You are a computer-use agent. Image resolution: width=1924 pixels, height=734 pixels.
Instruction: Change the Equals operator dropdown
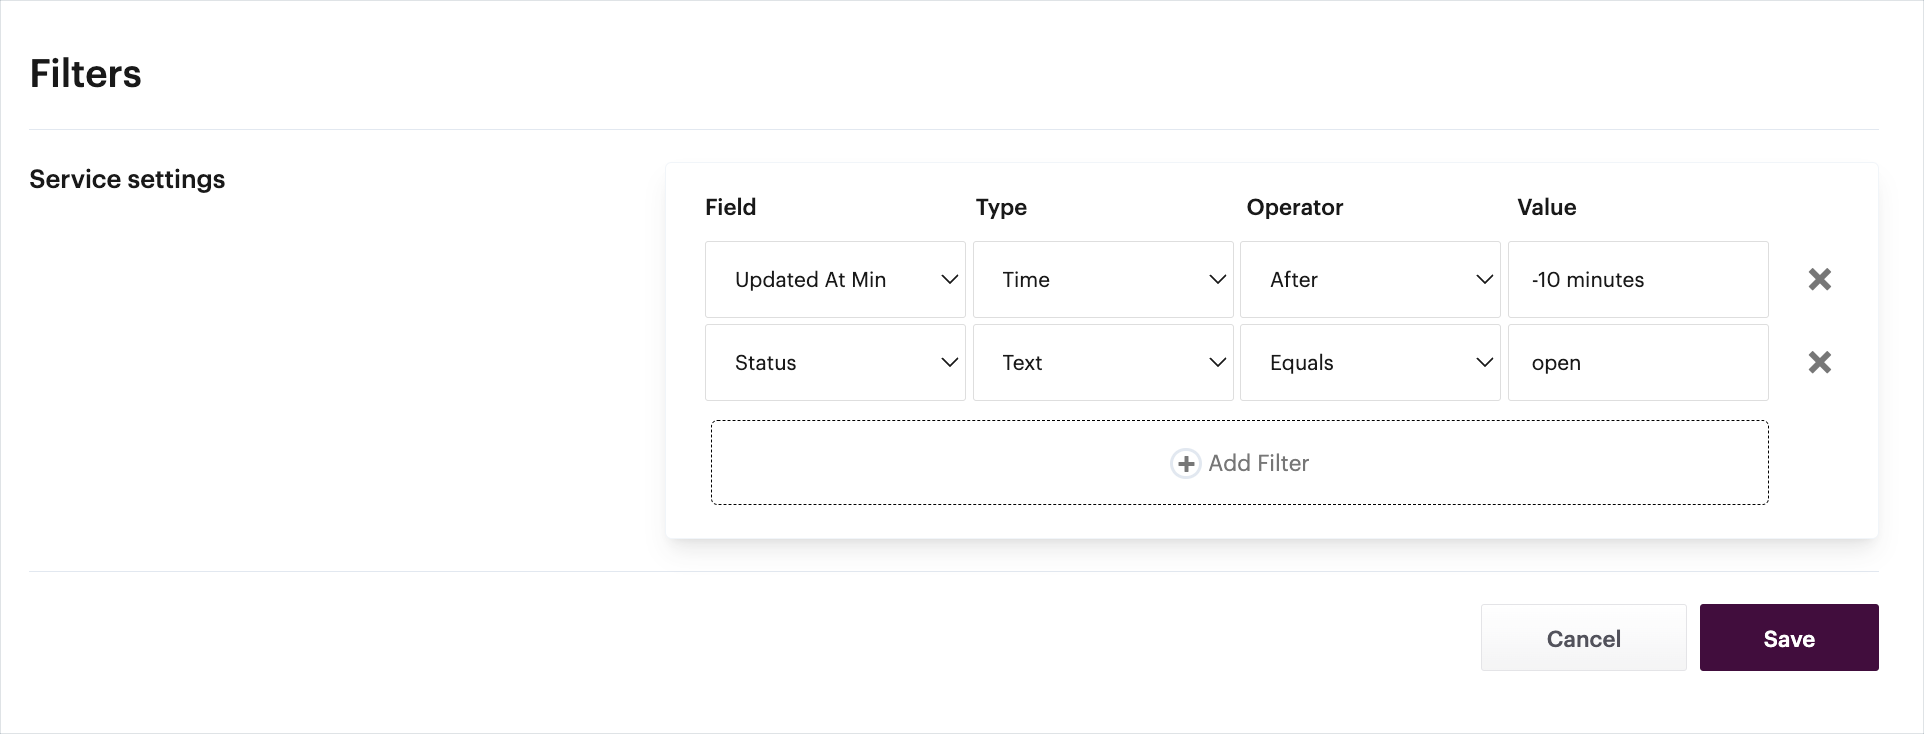click(1369, 363)
